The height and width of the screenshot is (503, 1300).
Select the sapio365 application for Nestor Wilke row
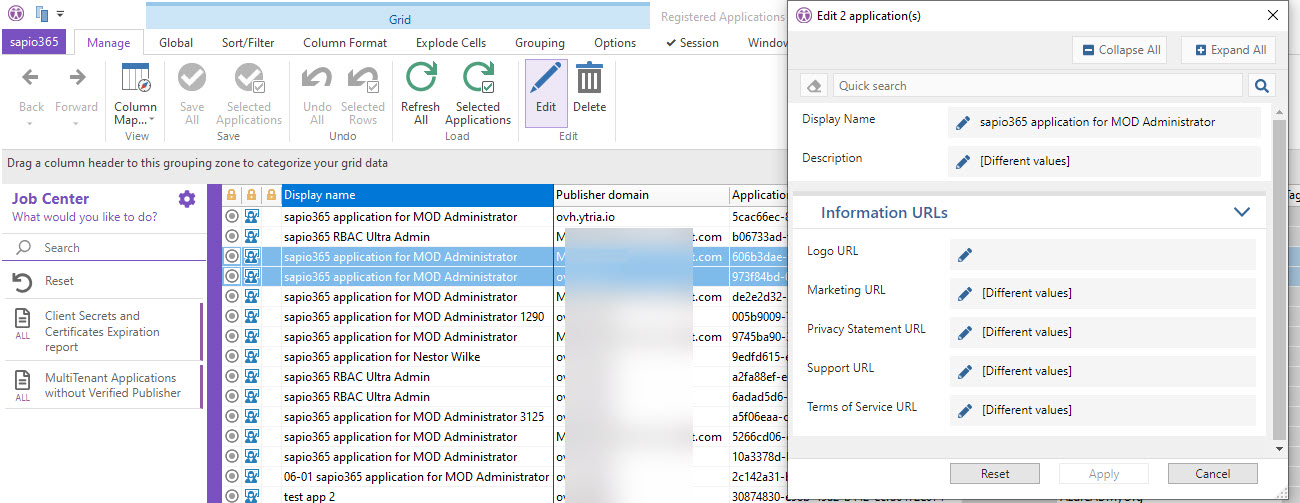pyautogui.click(x=382, y=357)
